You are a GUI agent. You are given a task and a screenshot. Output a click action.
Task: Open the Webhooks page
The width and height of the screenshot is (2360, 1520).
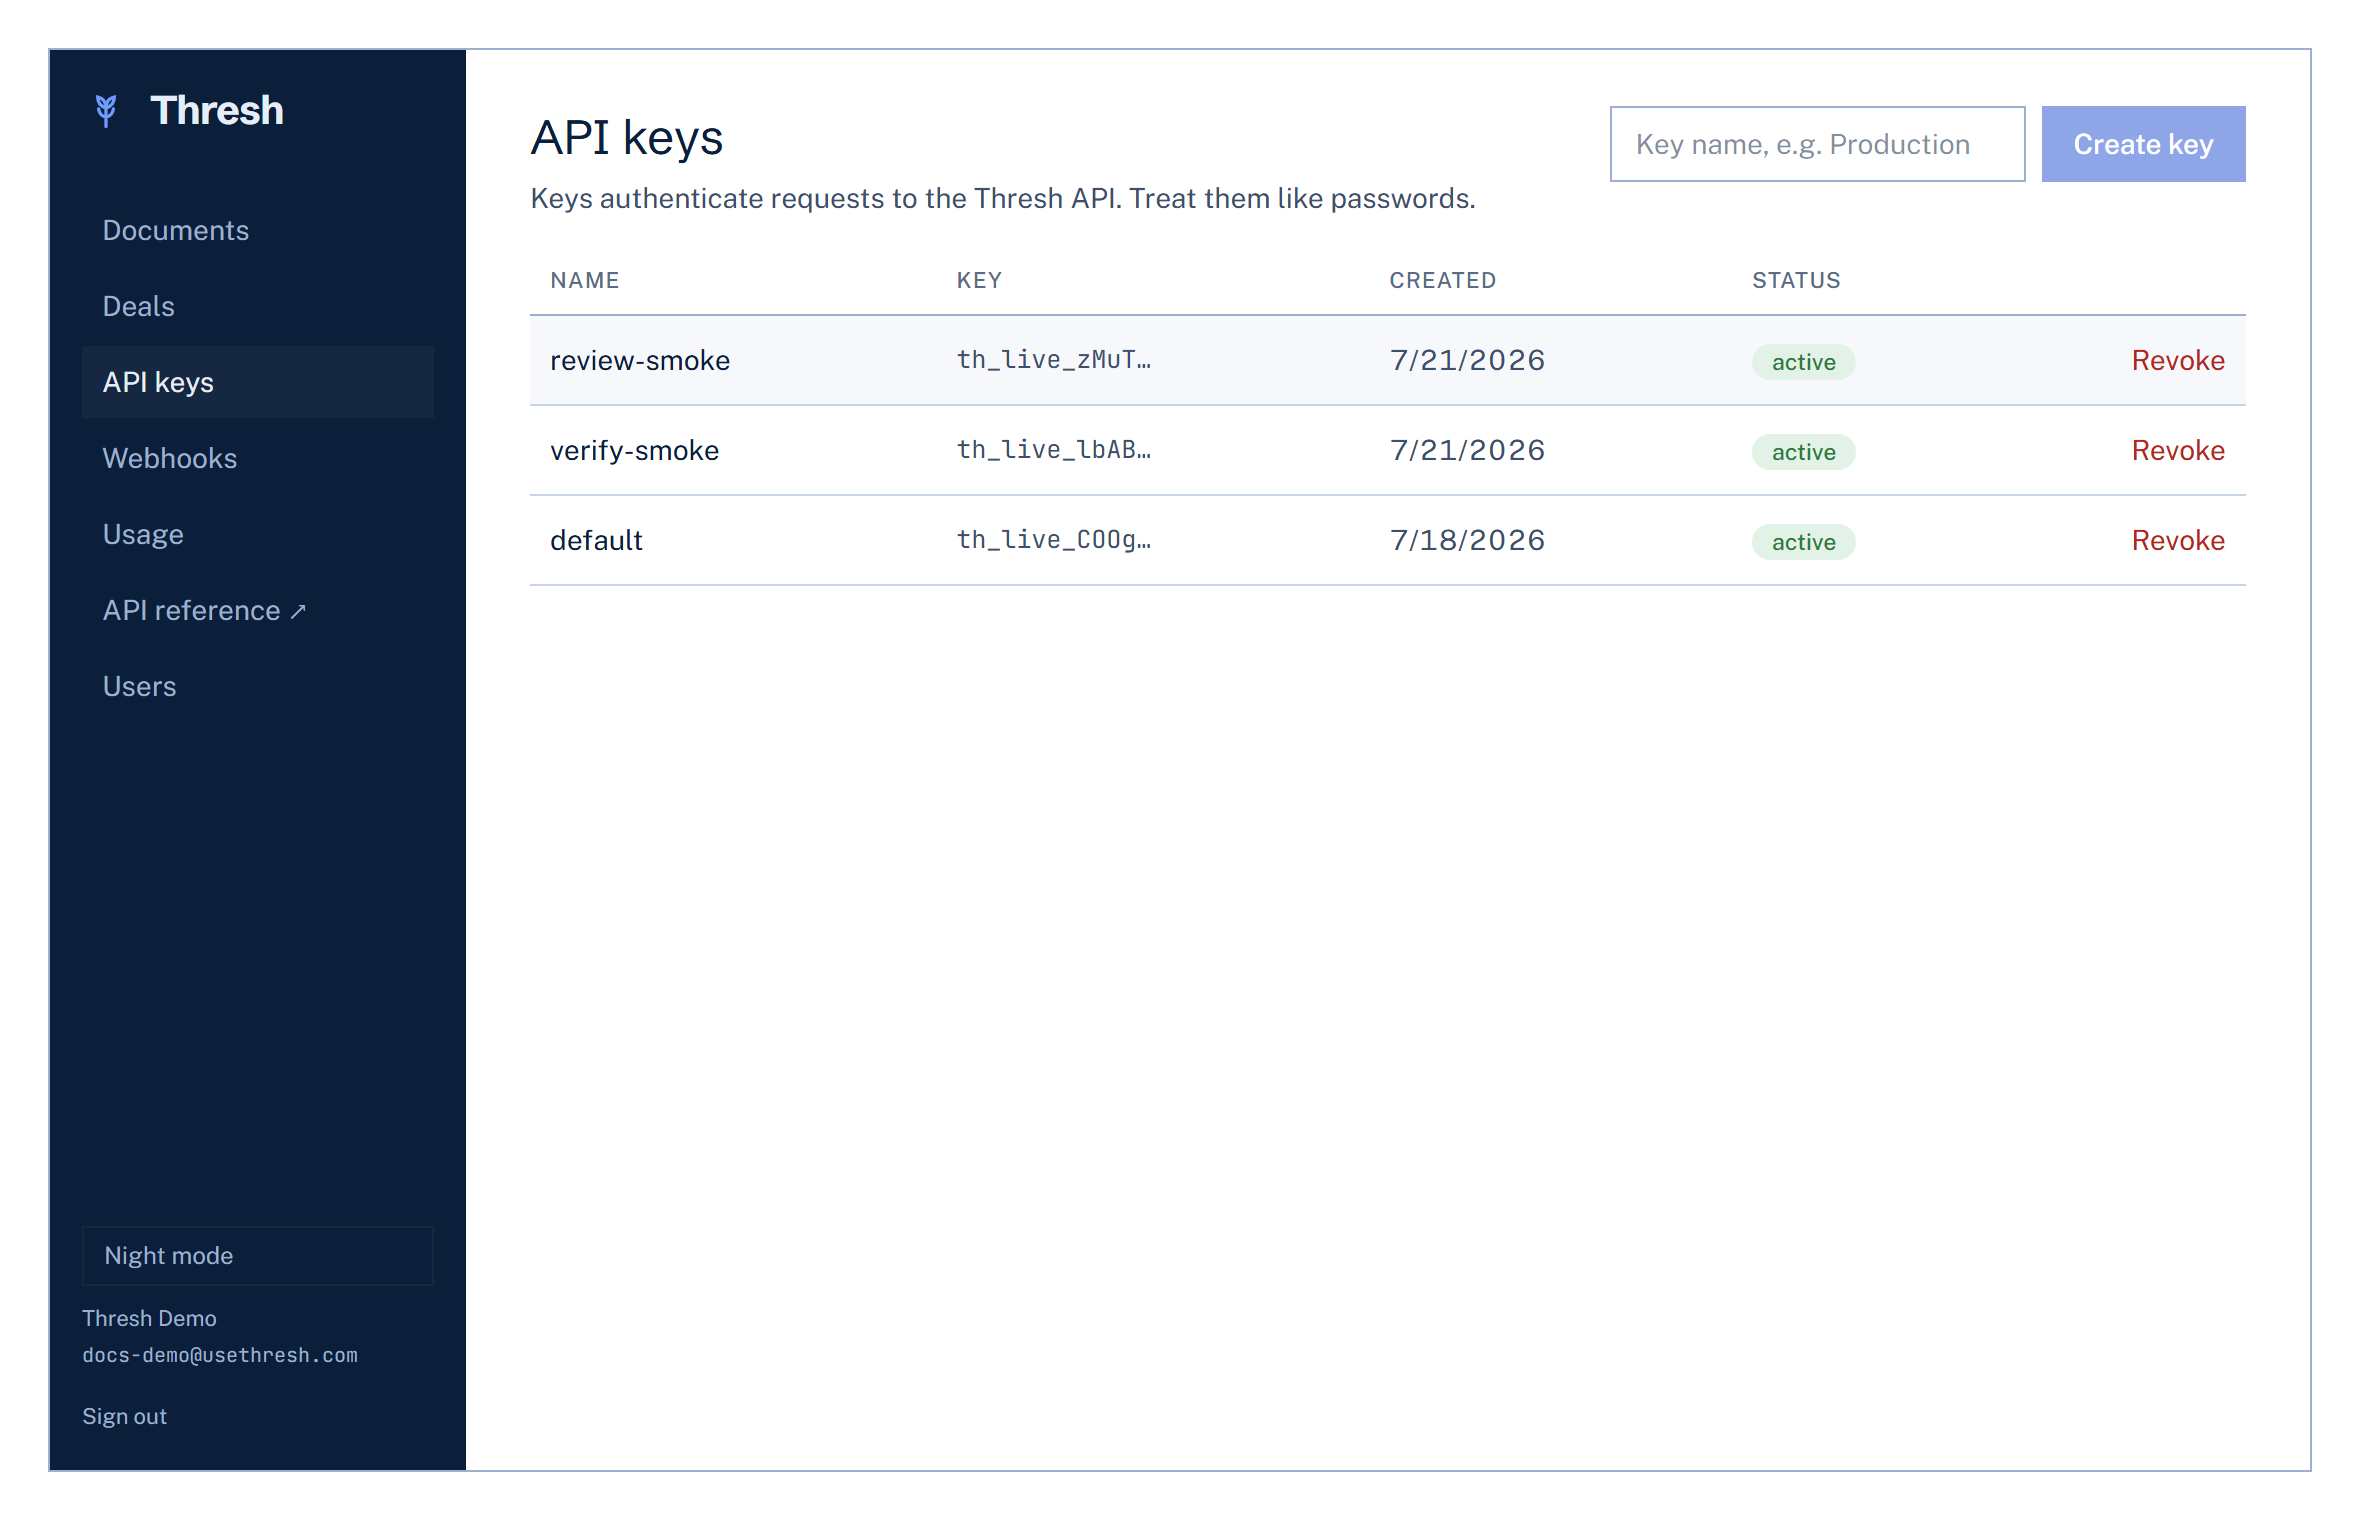[x=258, y=458]
